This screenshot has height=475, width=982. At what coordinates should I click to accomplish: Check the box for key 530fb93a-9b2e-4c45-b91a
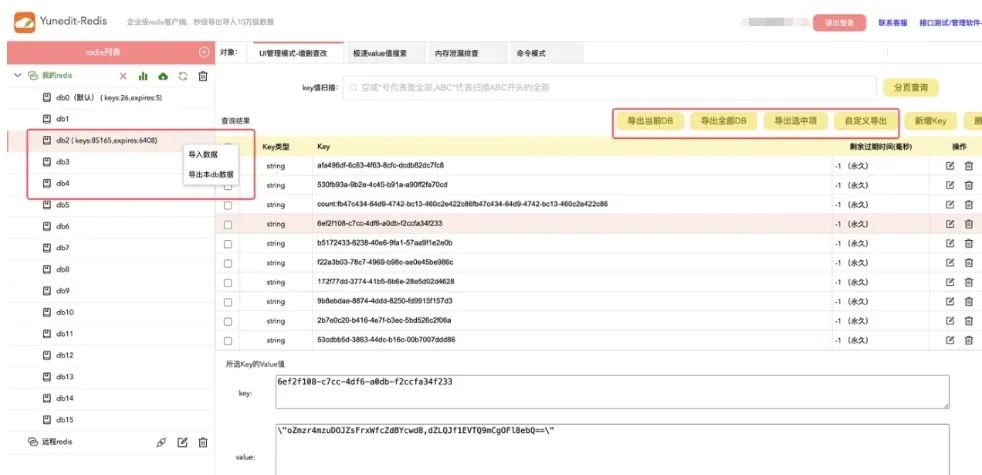pyautogui.click(x=228, y=186)
